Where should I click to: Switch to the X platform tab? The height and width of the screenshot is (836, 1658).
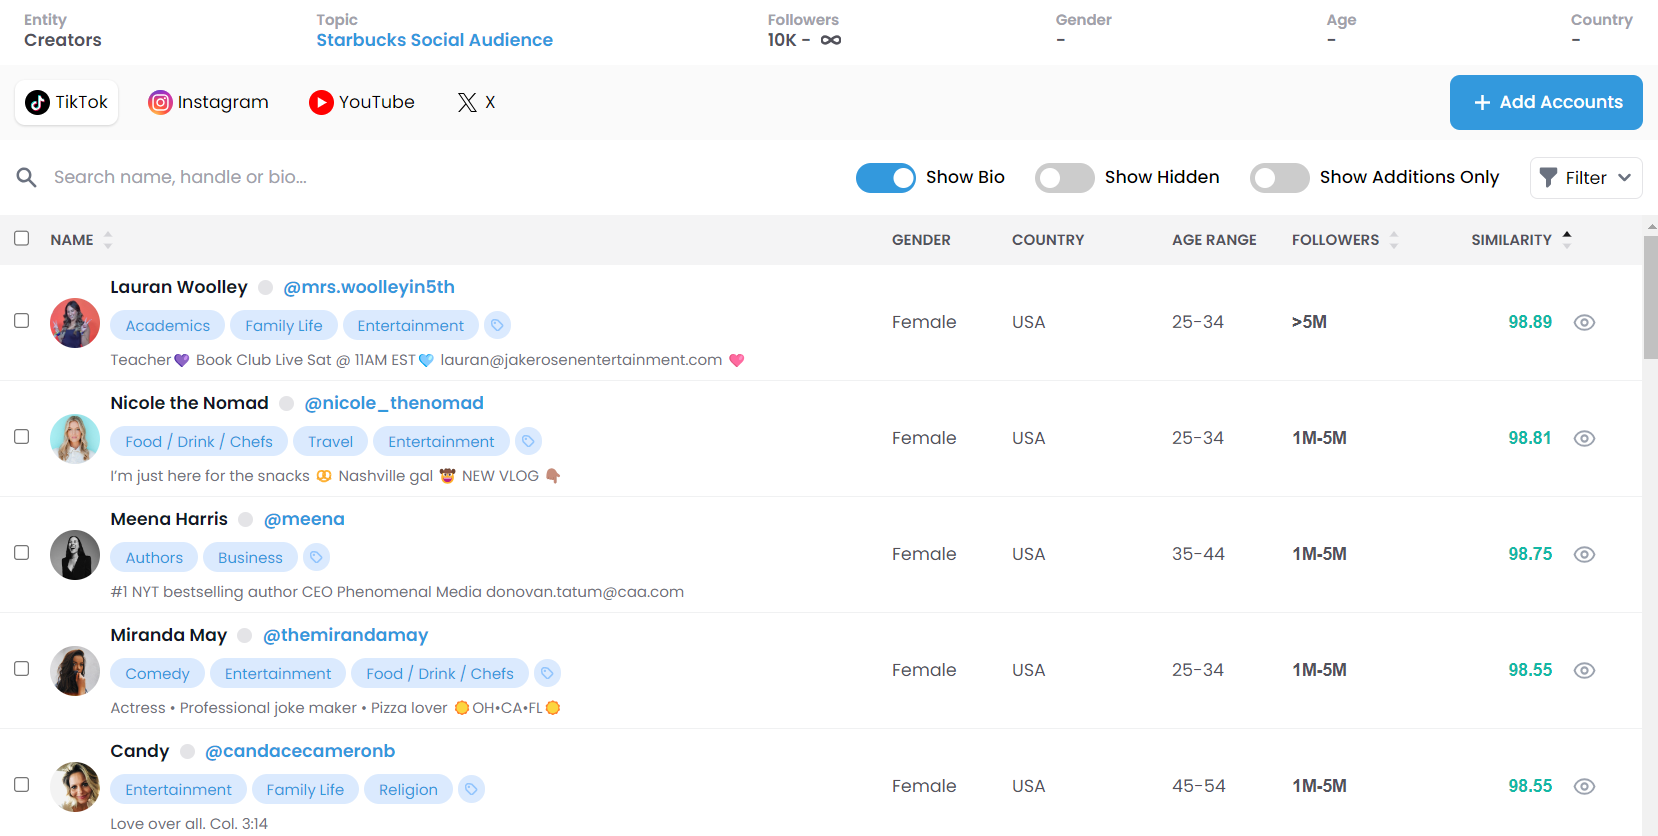[477, 102]
